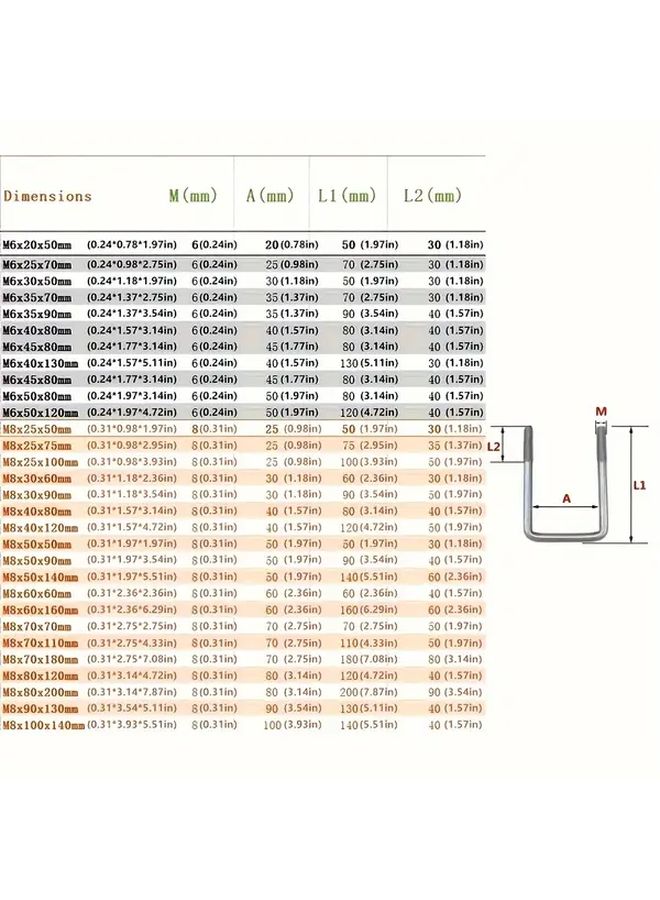This screenshot has height=900, width=660.
Task: Select the M(mm) column header
Action: (193, 196)
